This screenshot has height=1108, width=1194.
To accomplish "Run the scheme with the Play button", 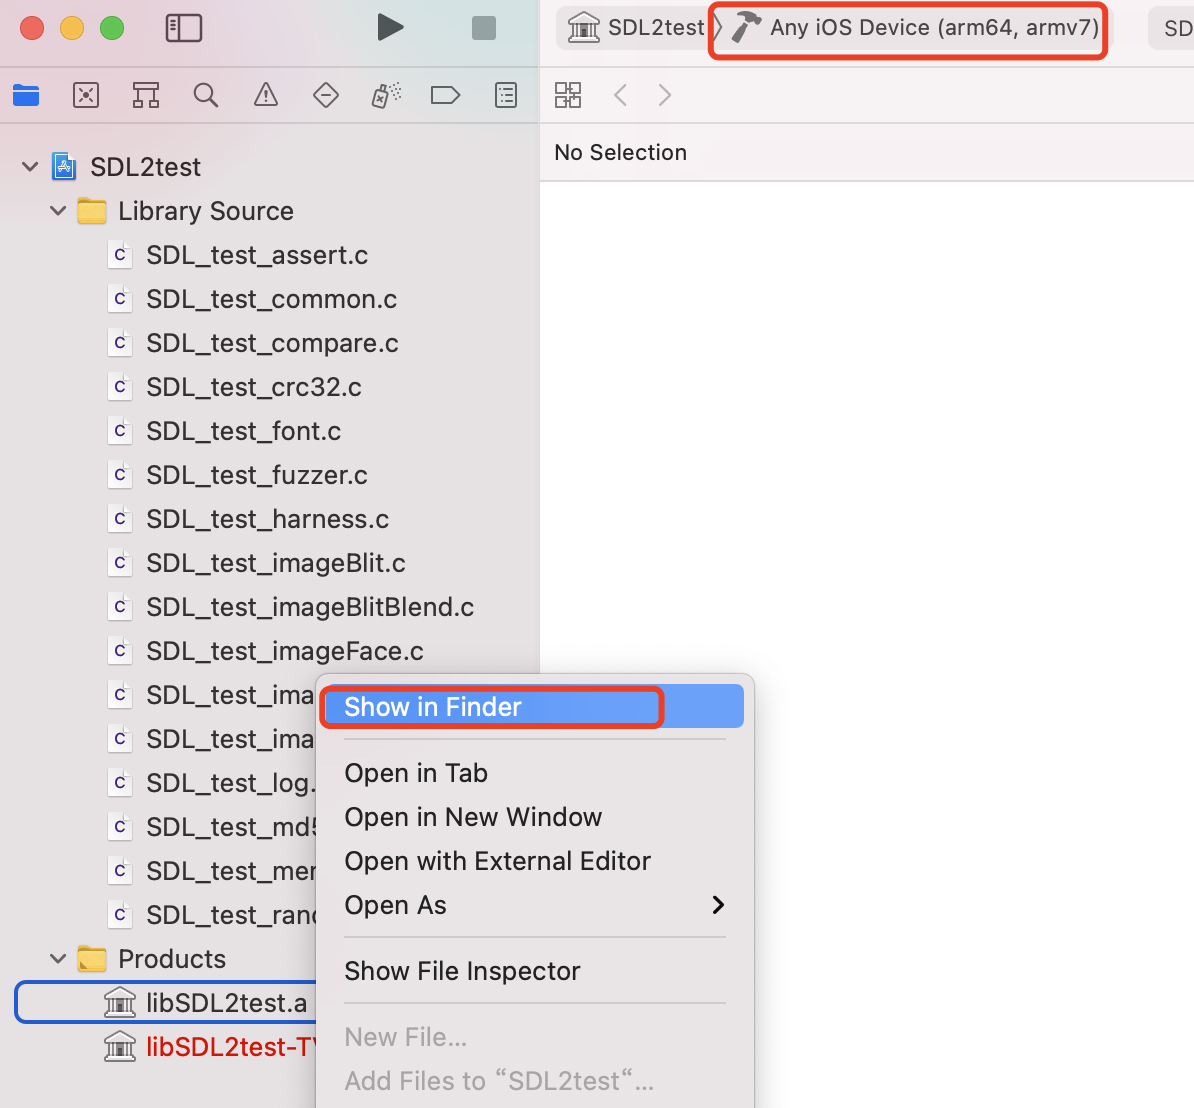I will click(x=390, y=28).
